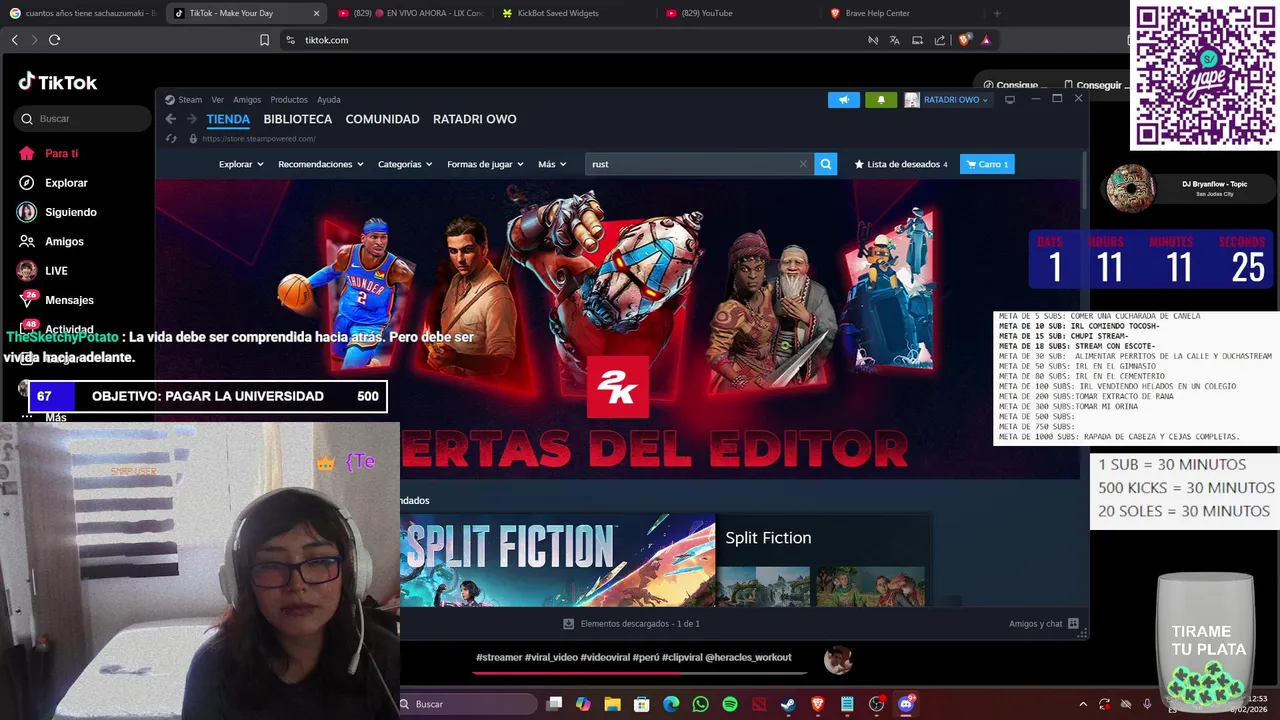
Task: Click Steam page refresh icon
Action: point(171,139)
